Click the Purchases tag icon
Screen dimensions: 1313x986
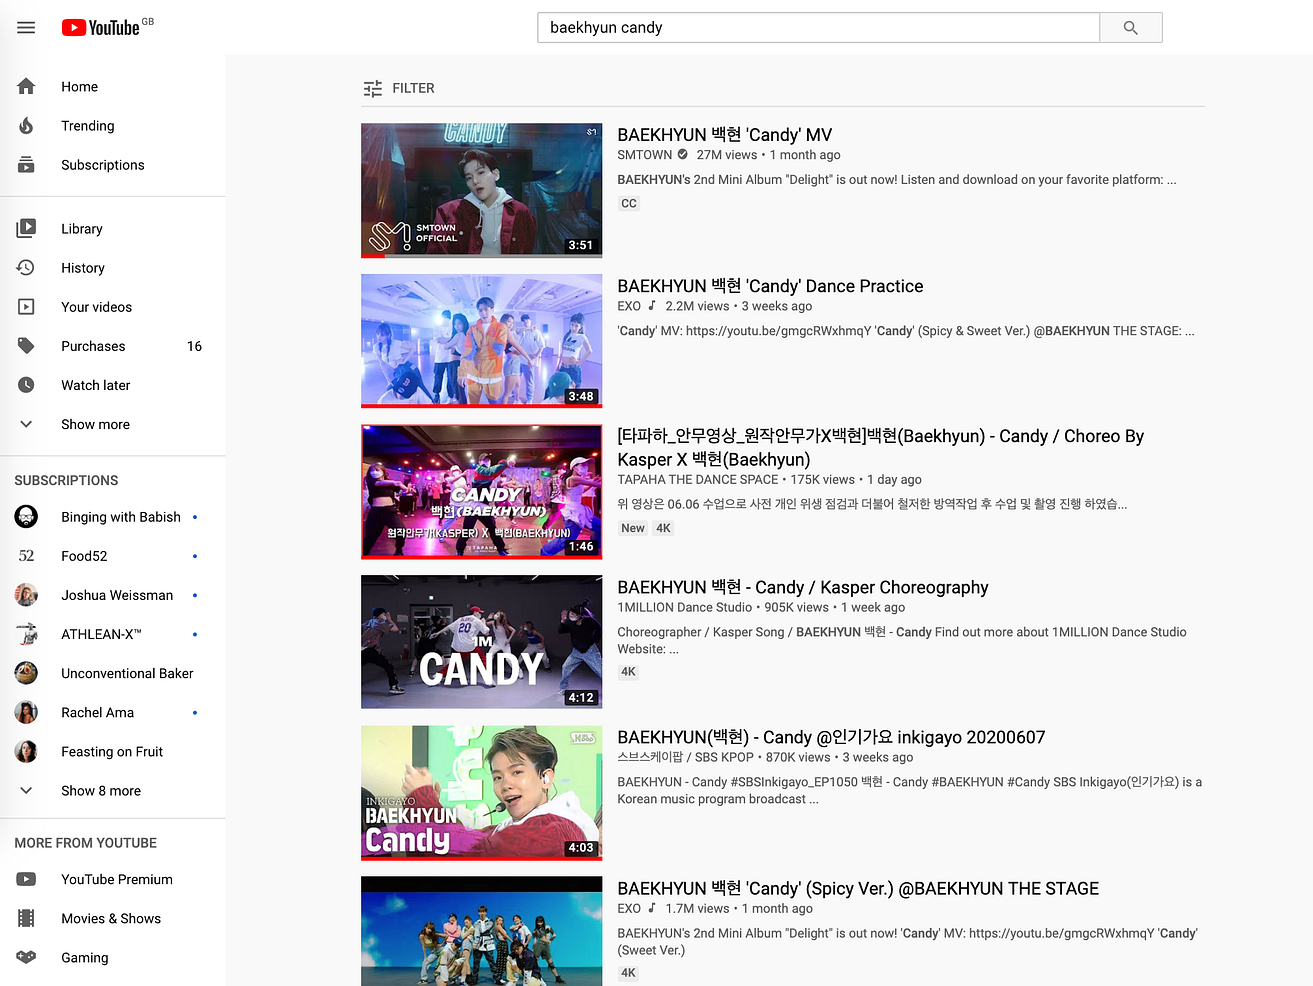click(26, 346)
